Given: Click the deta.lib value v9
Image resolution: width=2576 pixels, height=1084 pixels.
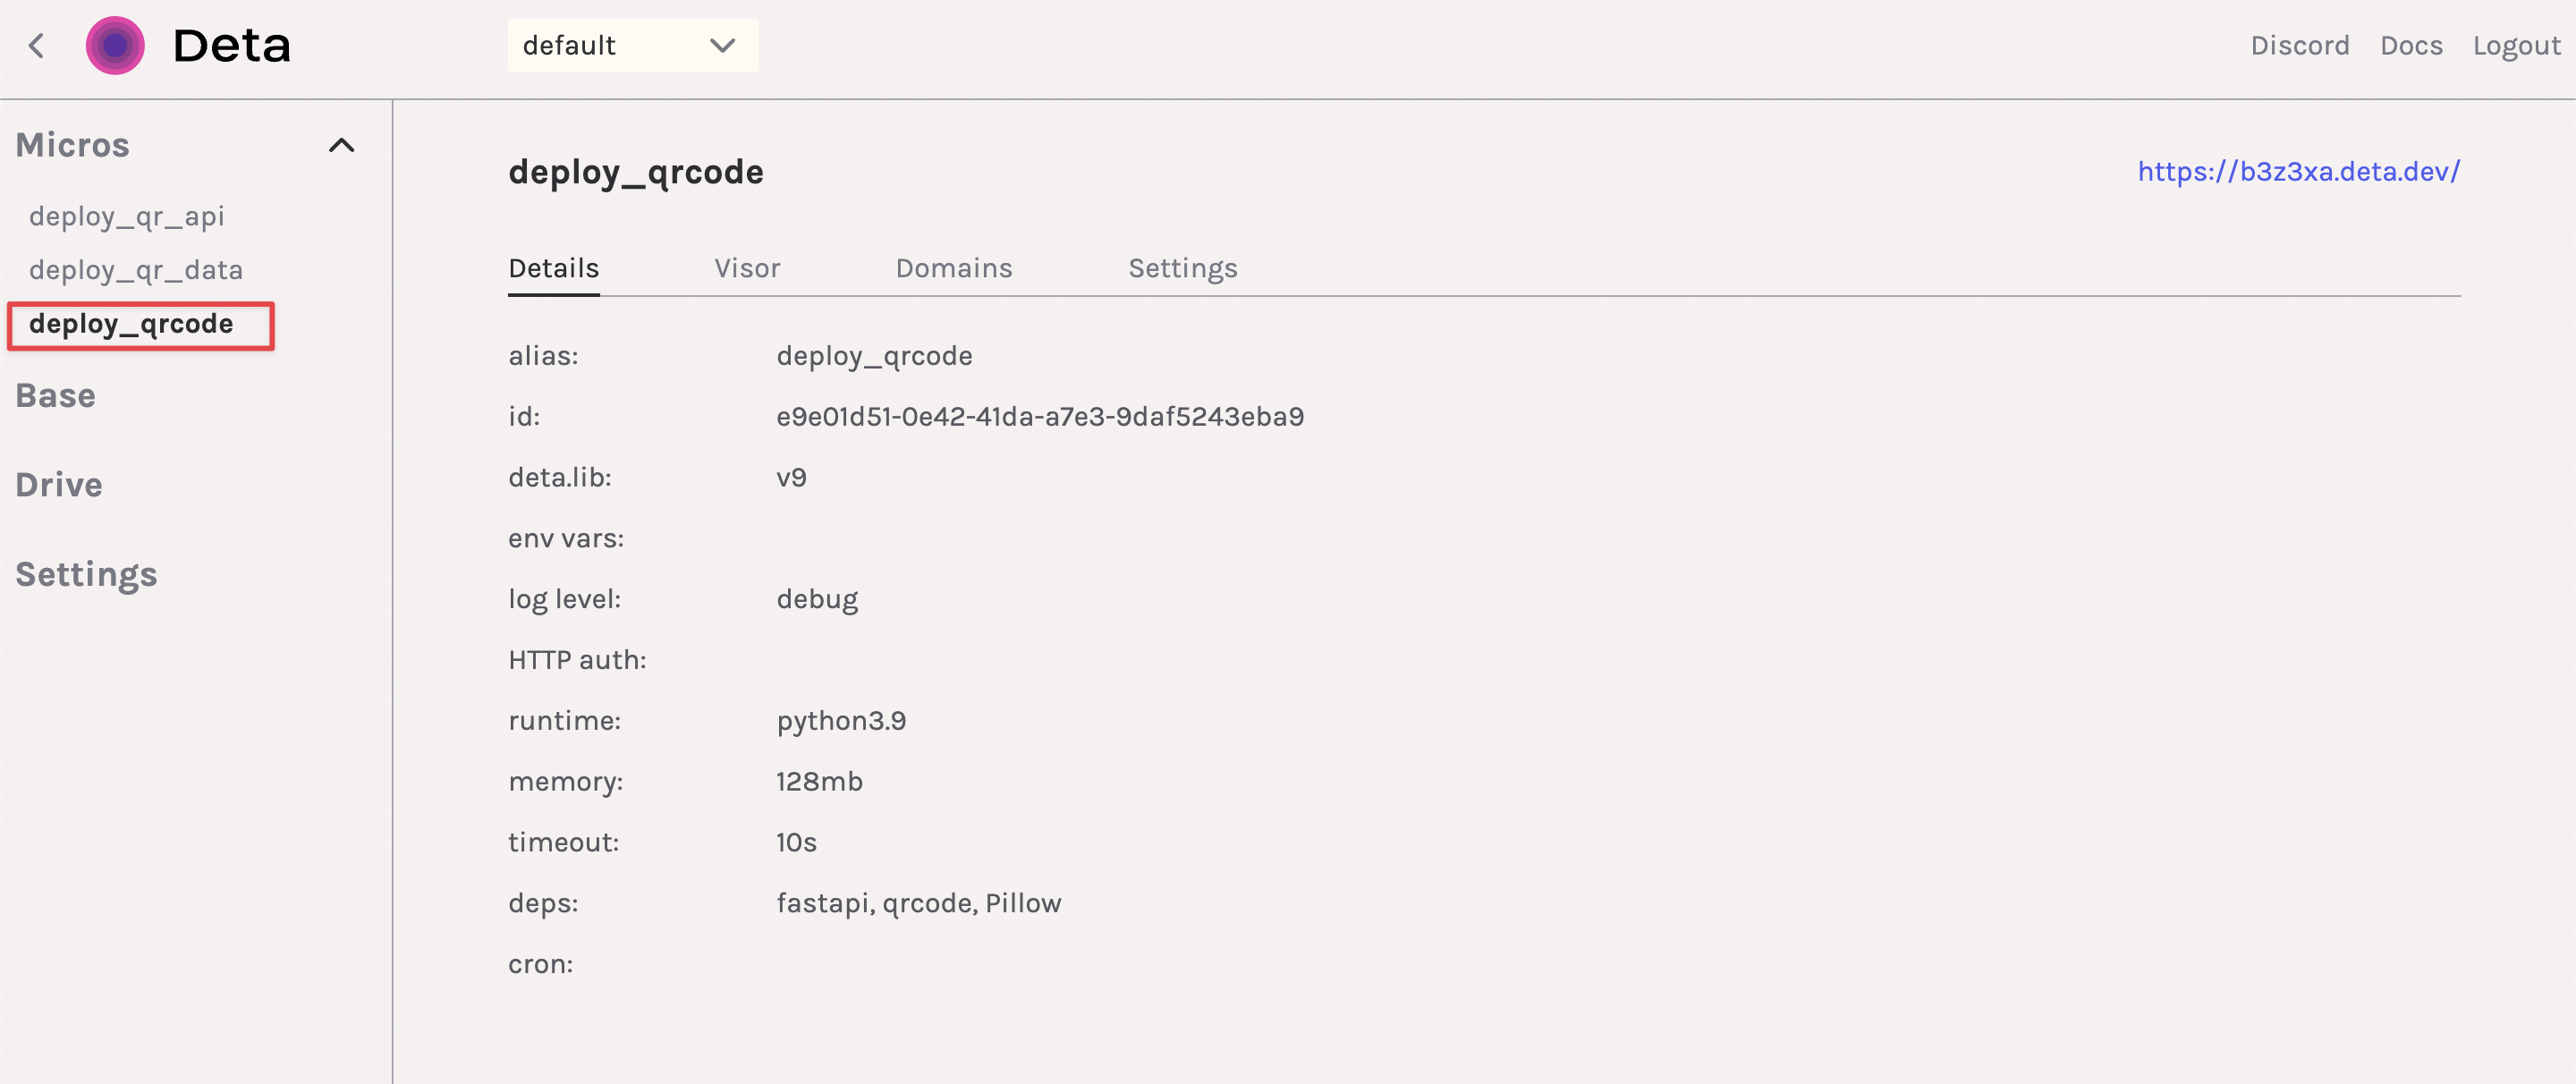Looking at the screenshot, I should click(x=791, y=478).
